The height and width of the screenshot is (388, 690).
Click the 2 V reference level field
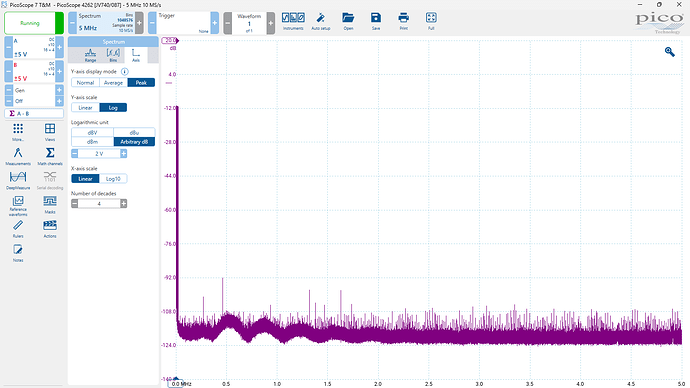[99, 154]
